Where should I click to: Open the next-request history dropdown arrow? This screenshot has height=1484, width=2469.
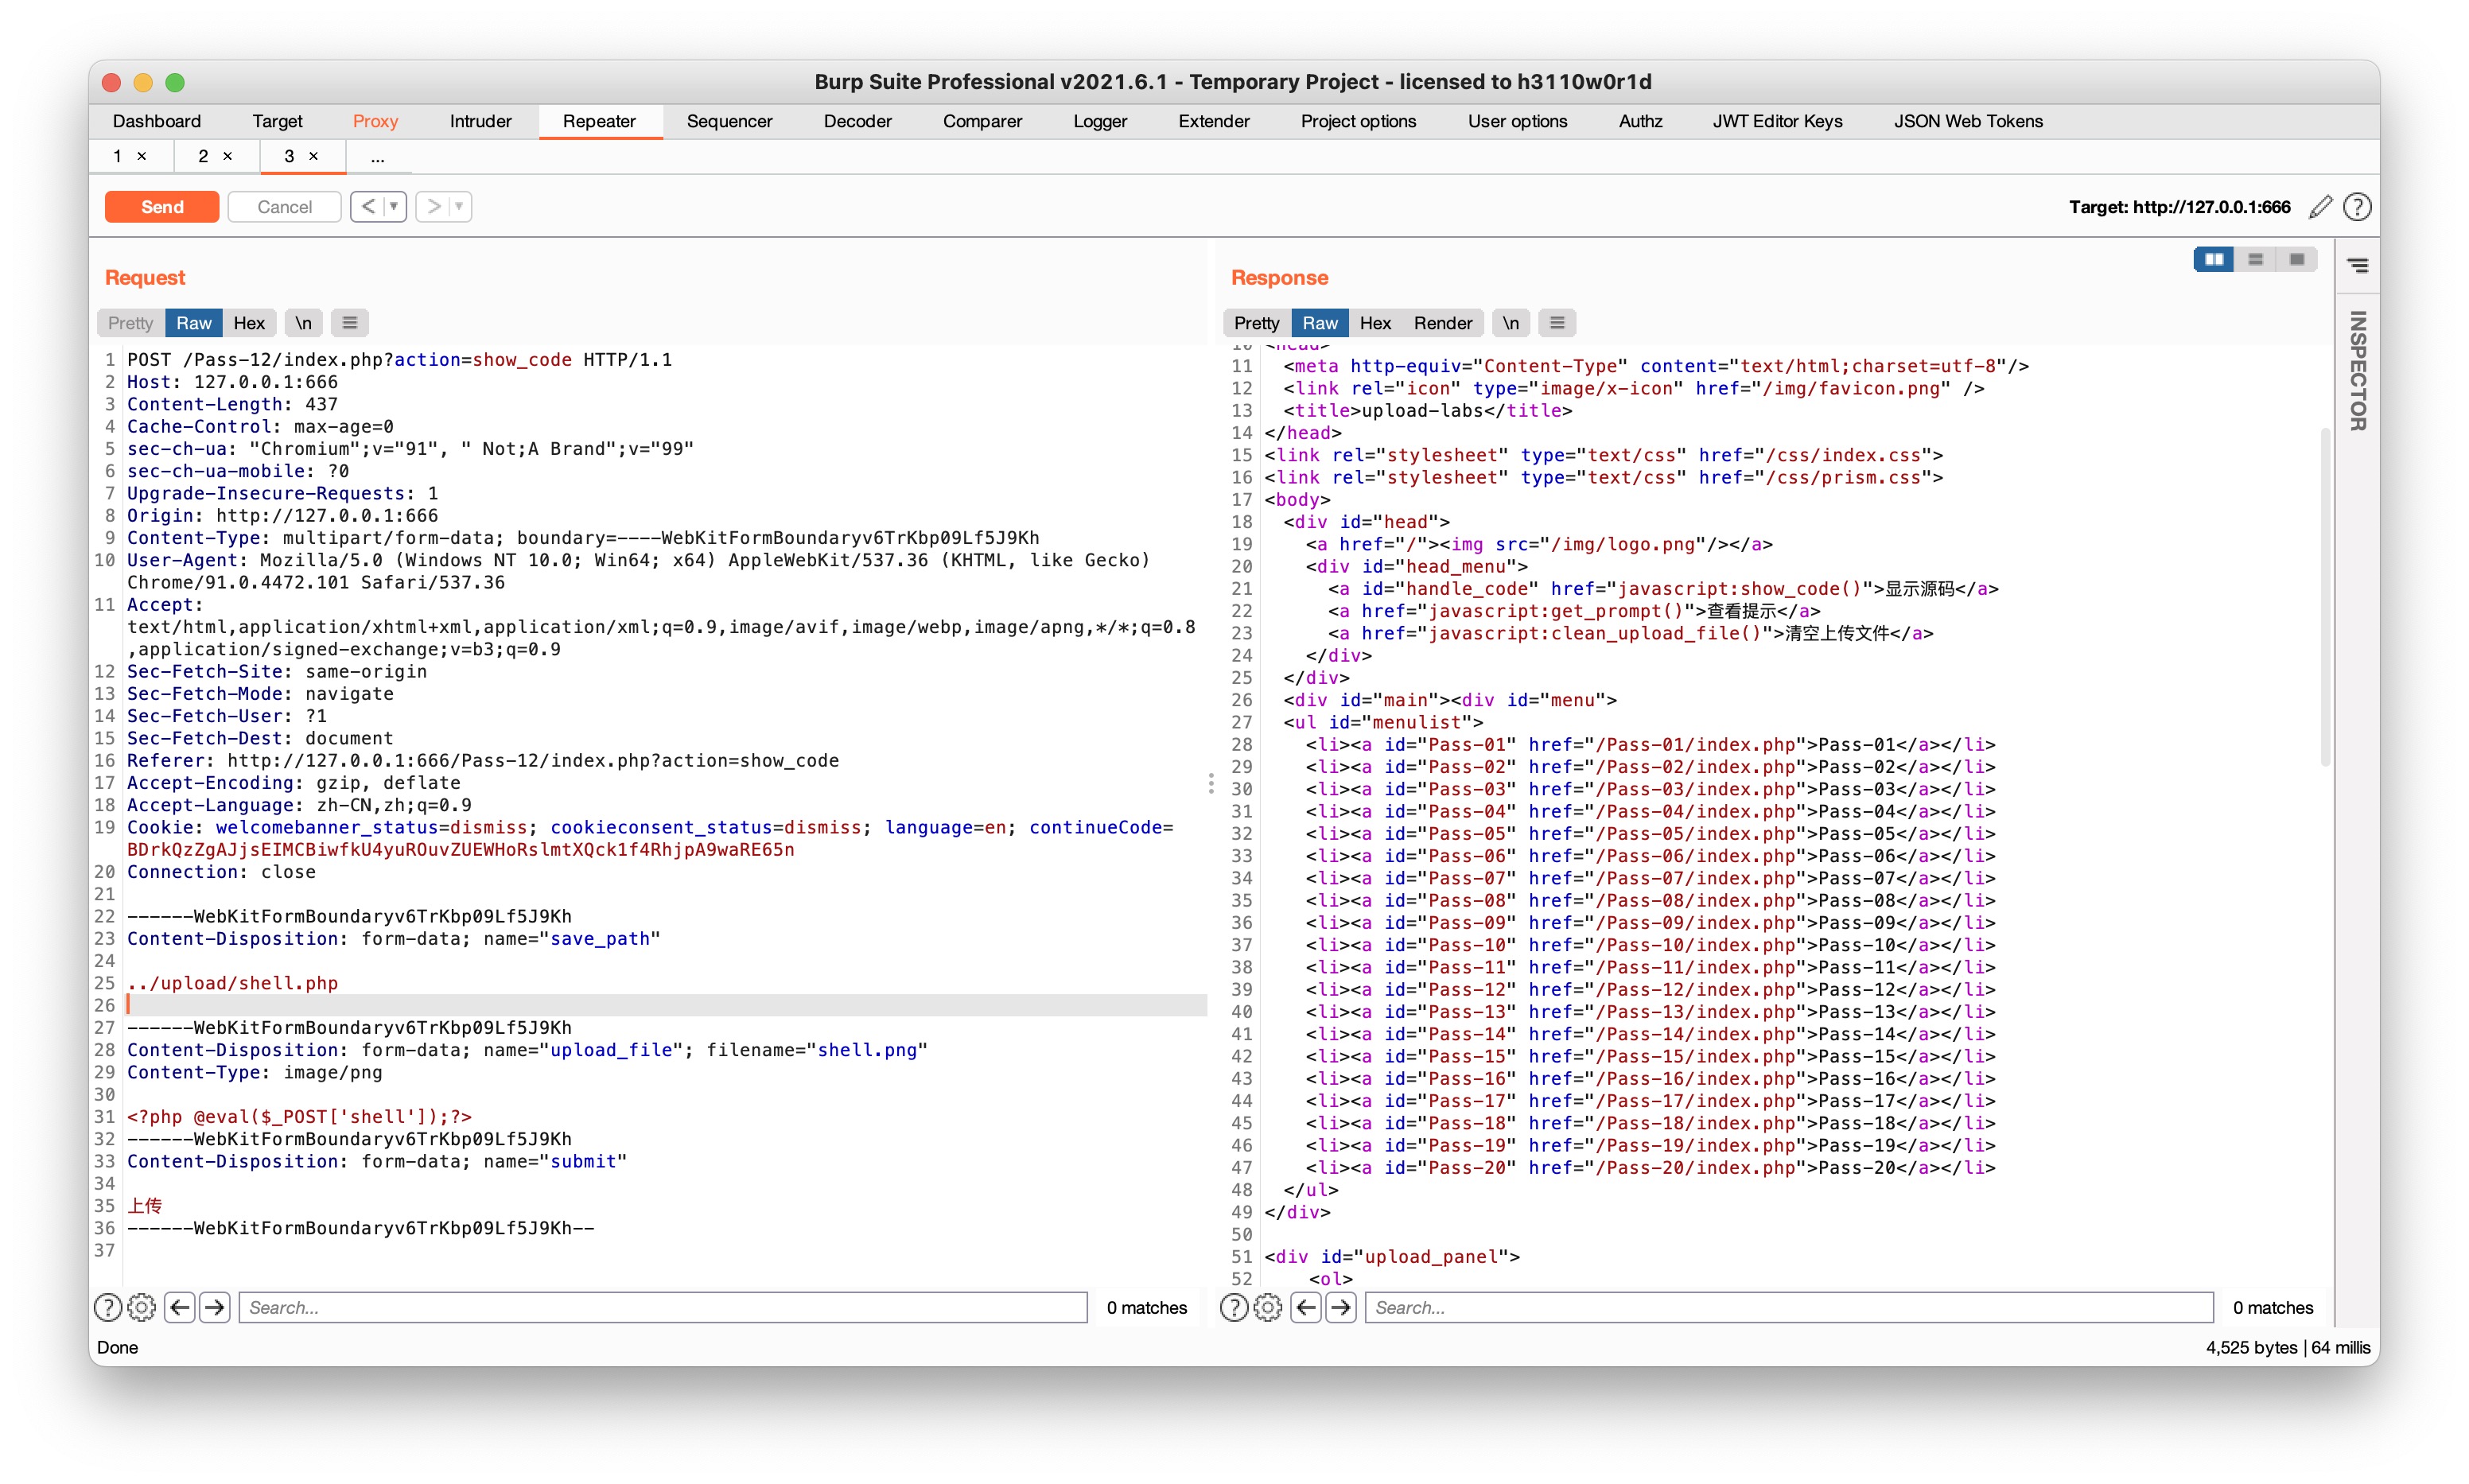point(459,207)
